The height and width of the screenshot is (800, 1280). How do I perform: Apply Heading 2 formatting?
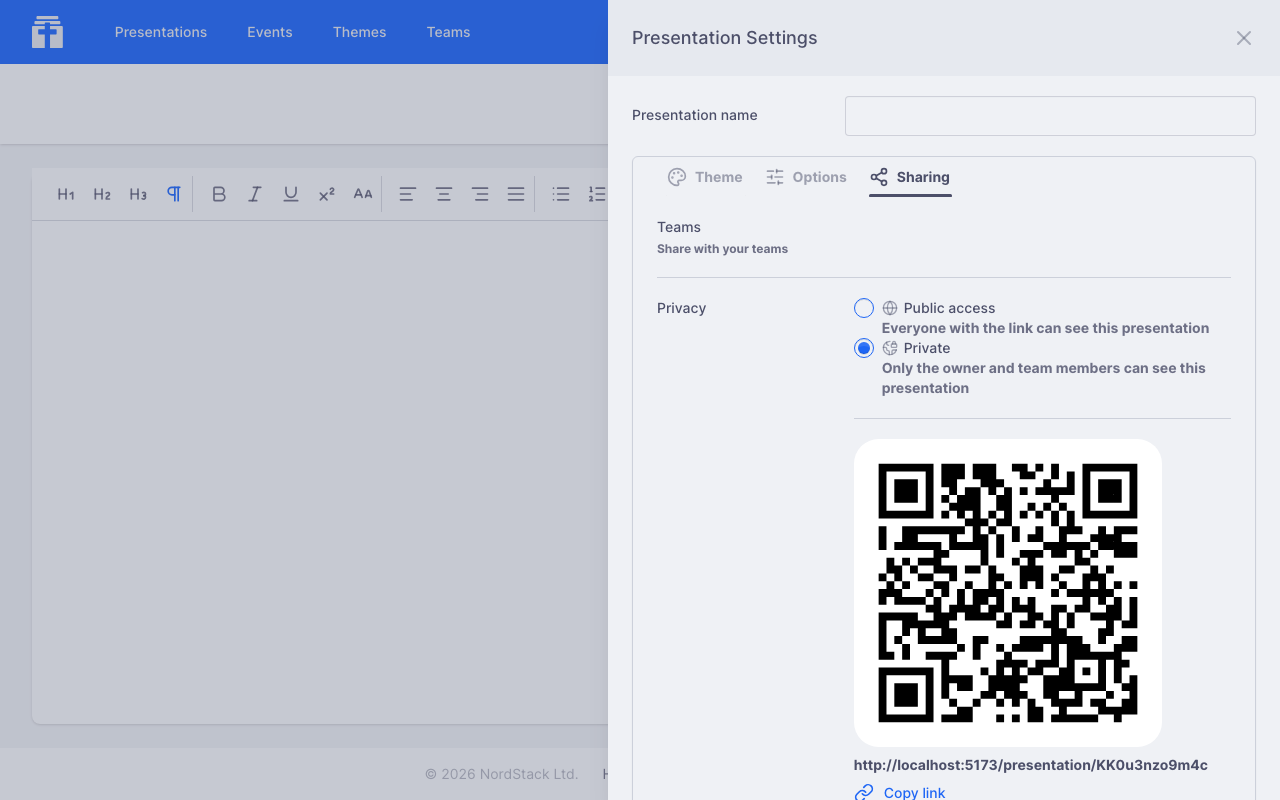pos(102,194)
